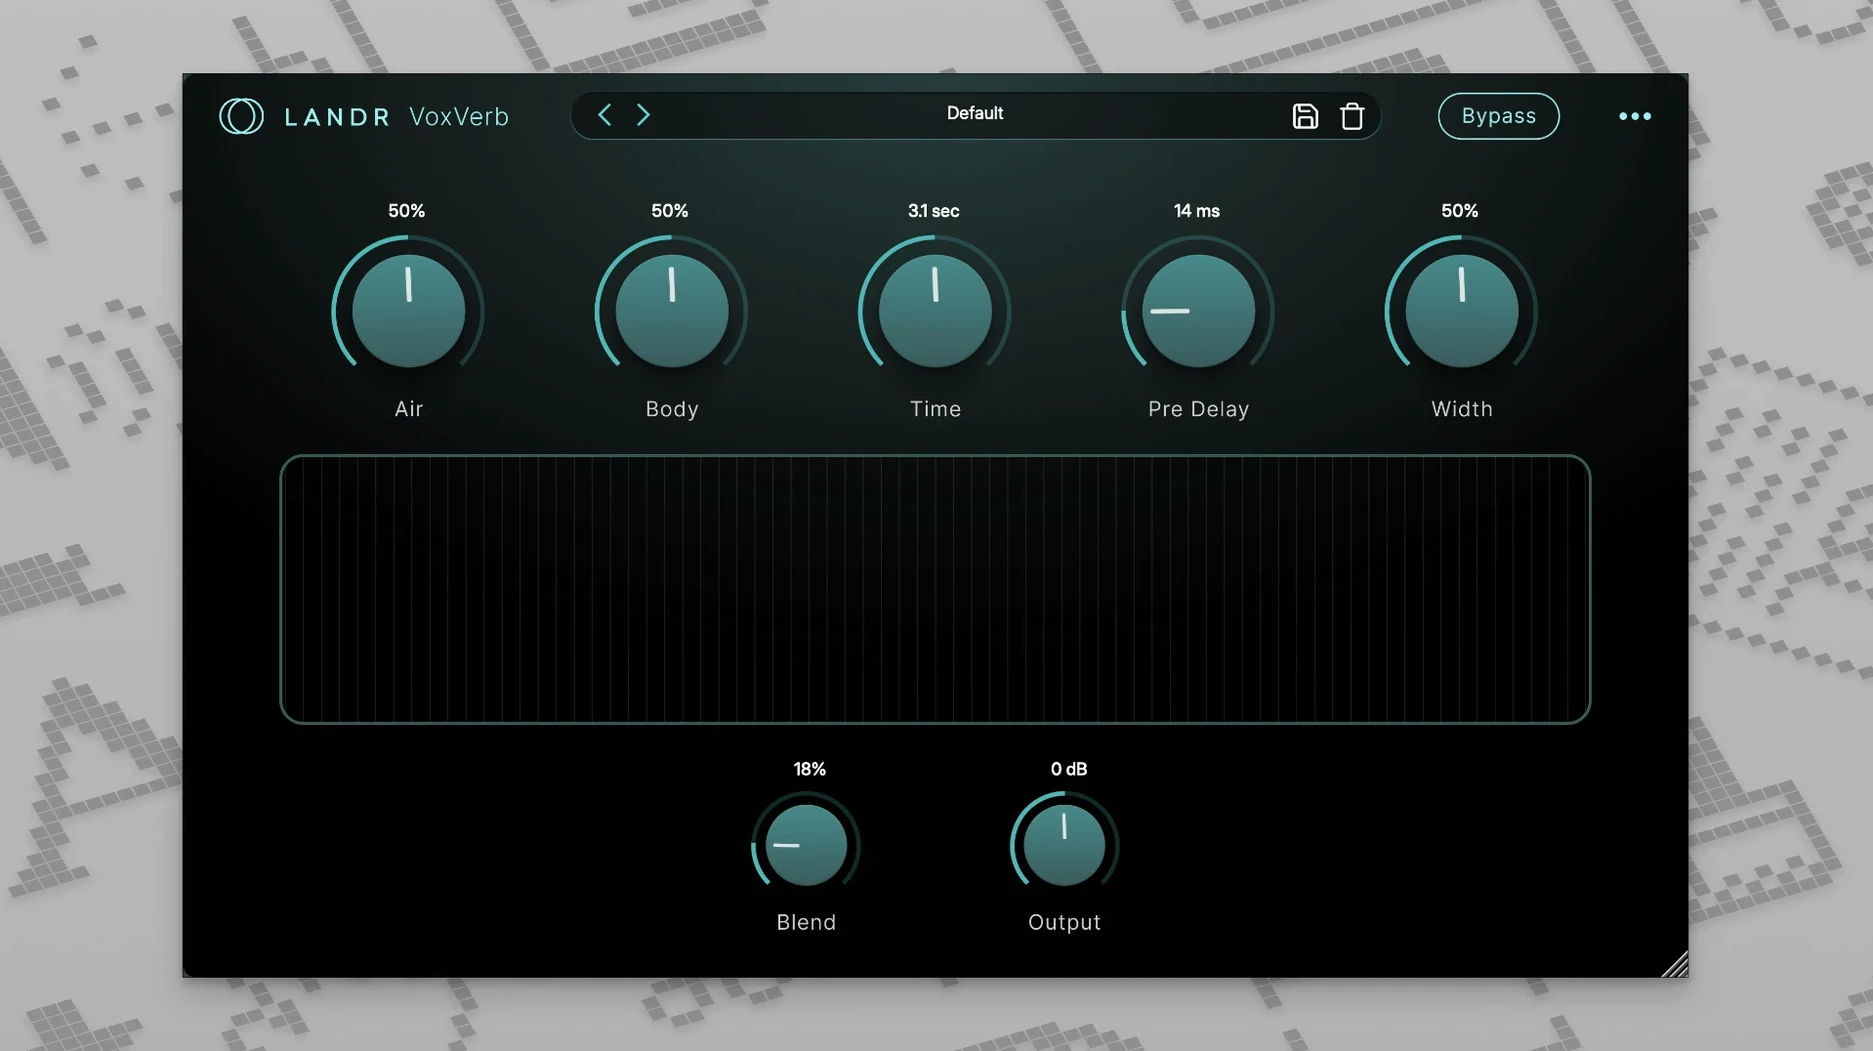Click the VoxVerb plugin title
Viewport: 1873px width, 1051px height.
[459, 117]
